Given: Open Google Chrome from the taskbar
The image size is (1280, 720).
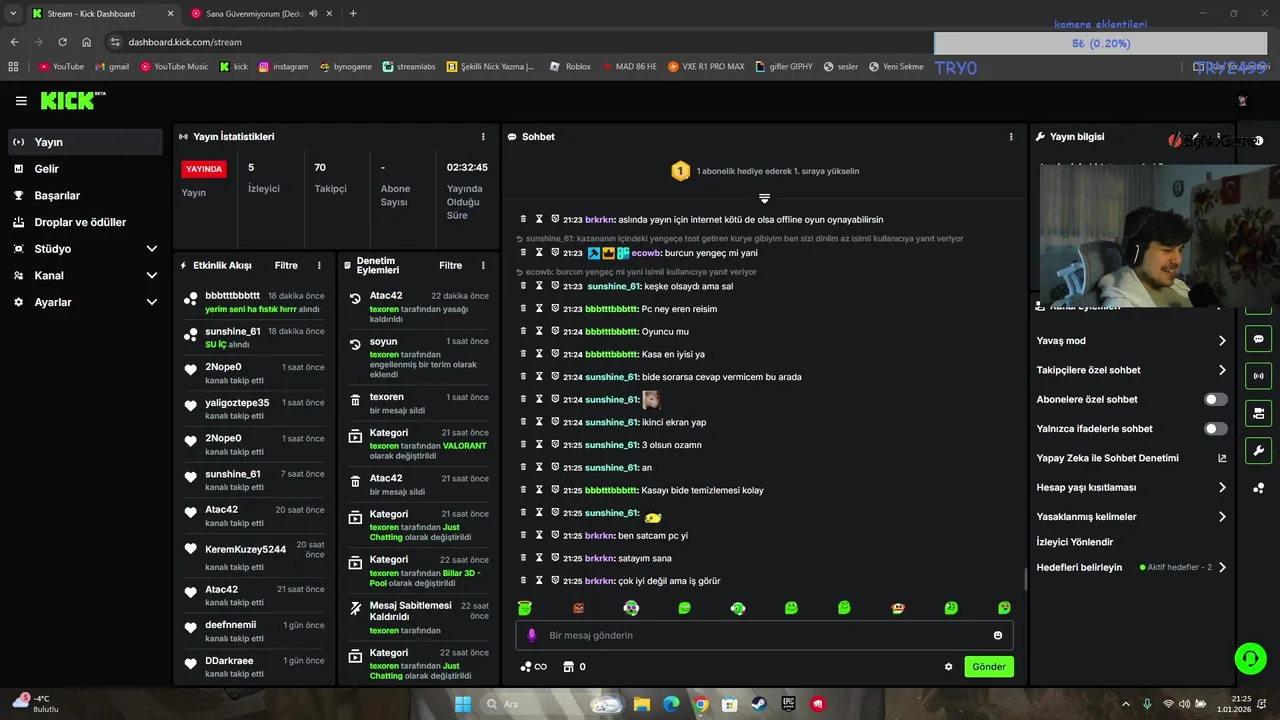Looking at the screenshot, I should [701, 704].
